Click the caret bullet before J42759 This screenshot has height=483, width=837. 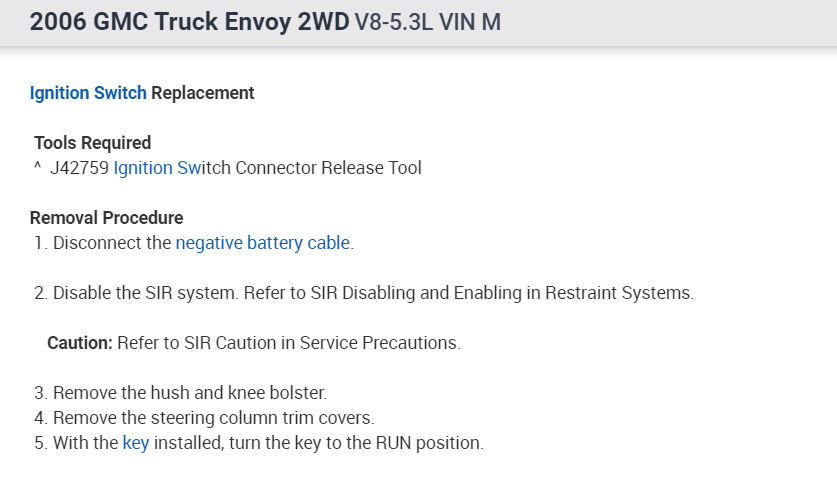tap(37, 167)
